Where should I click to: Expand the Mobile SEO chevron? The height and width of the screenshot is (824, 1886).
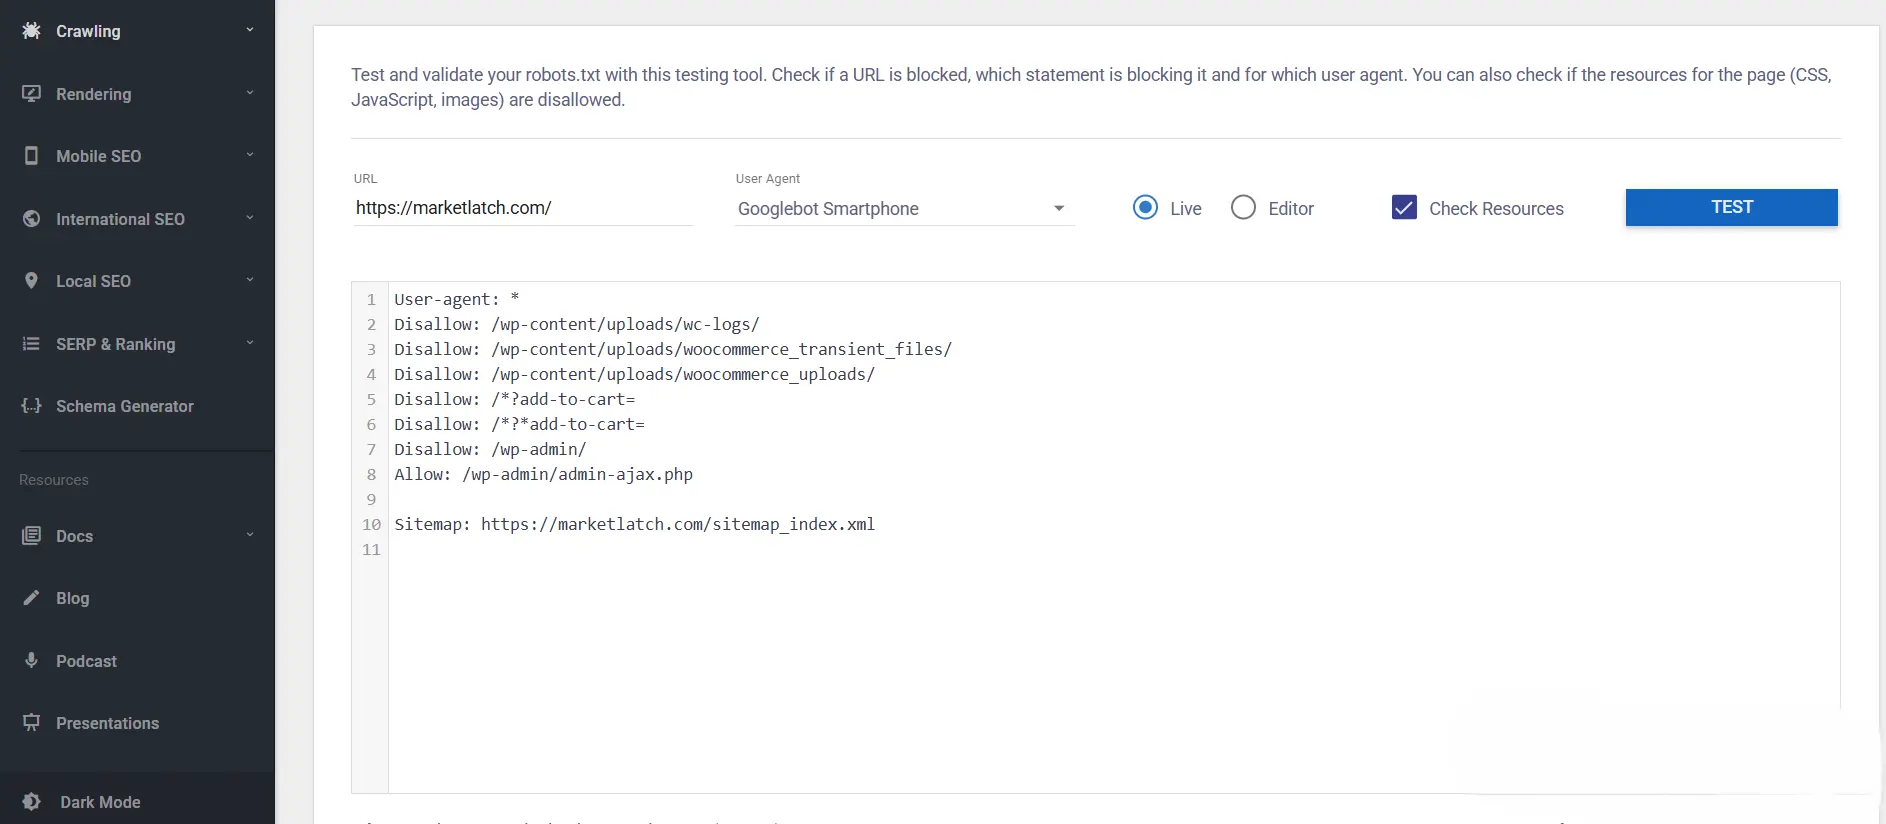[250, 155]
